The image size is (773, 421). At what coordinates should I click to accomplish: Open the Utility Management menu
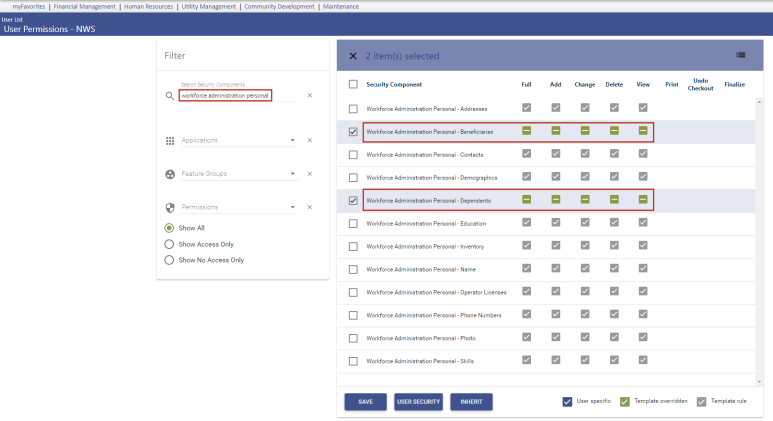tap(209, 6)
